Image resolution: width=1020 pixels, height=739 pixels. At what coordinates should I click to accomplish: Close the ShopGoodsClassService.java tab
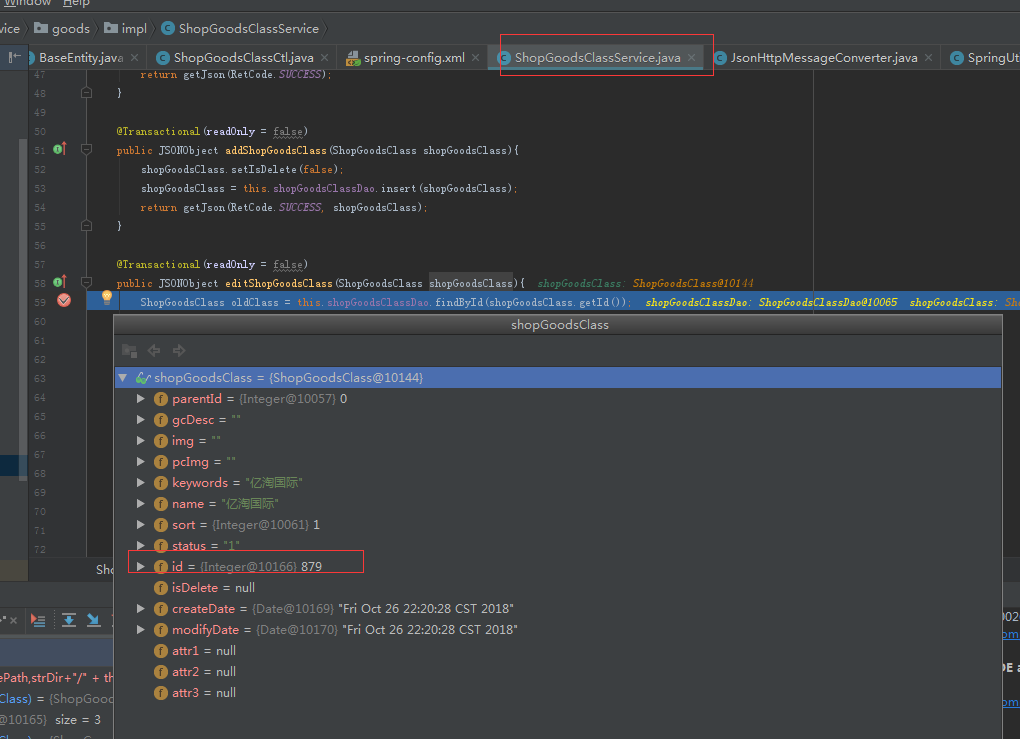point(691,57)
